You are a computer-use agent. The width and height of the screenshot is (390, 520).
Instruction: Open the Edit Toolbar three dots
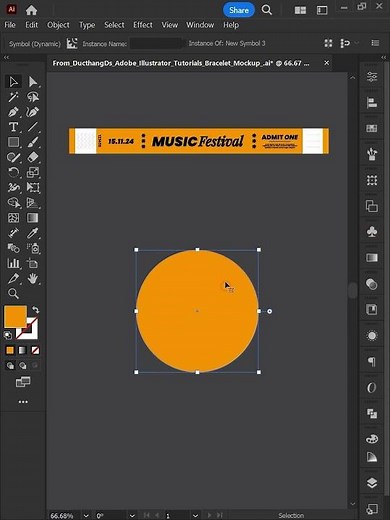[23, 402]
